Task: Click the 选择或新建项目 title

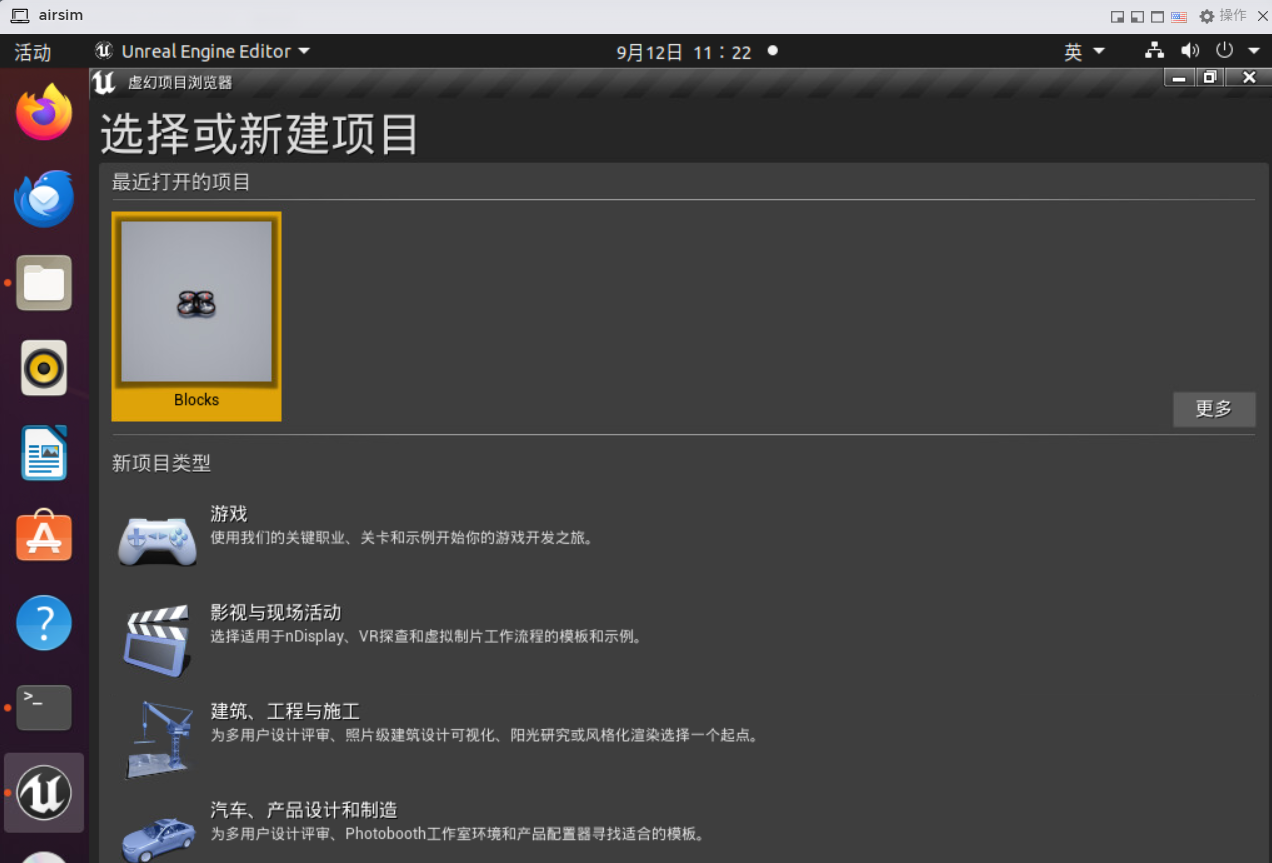Action: pos(260,134)
